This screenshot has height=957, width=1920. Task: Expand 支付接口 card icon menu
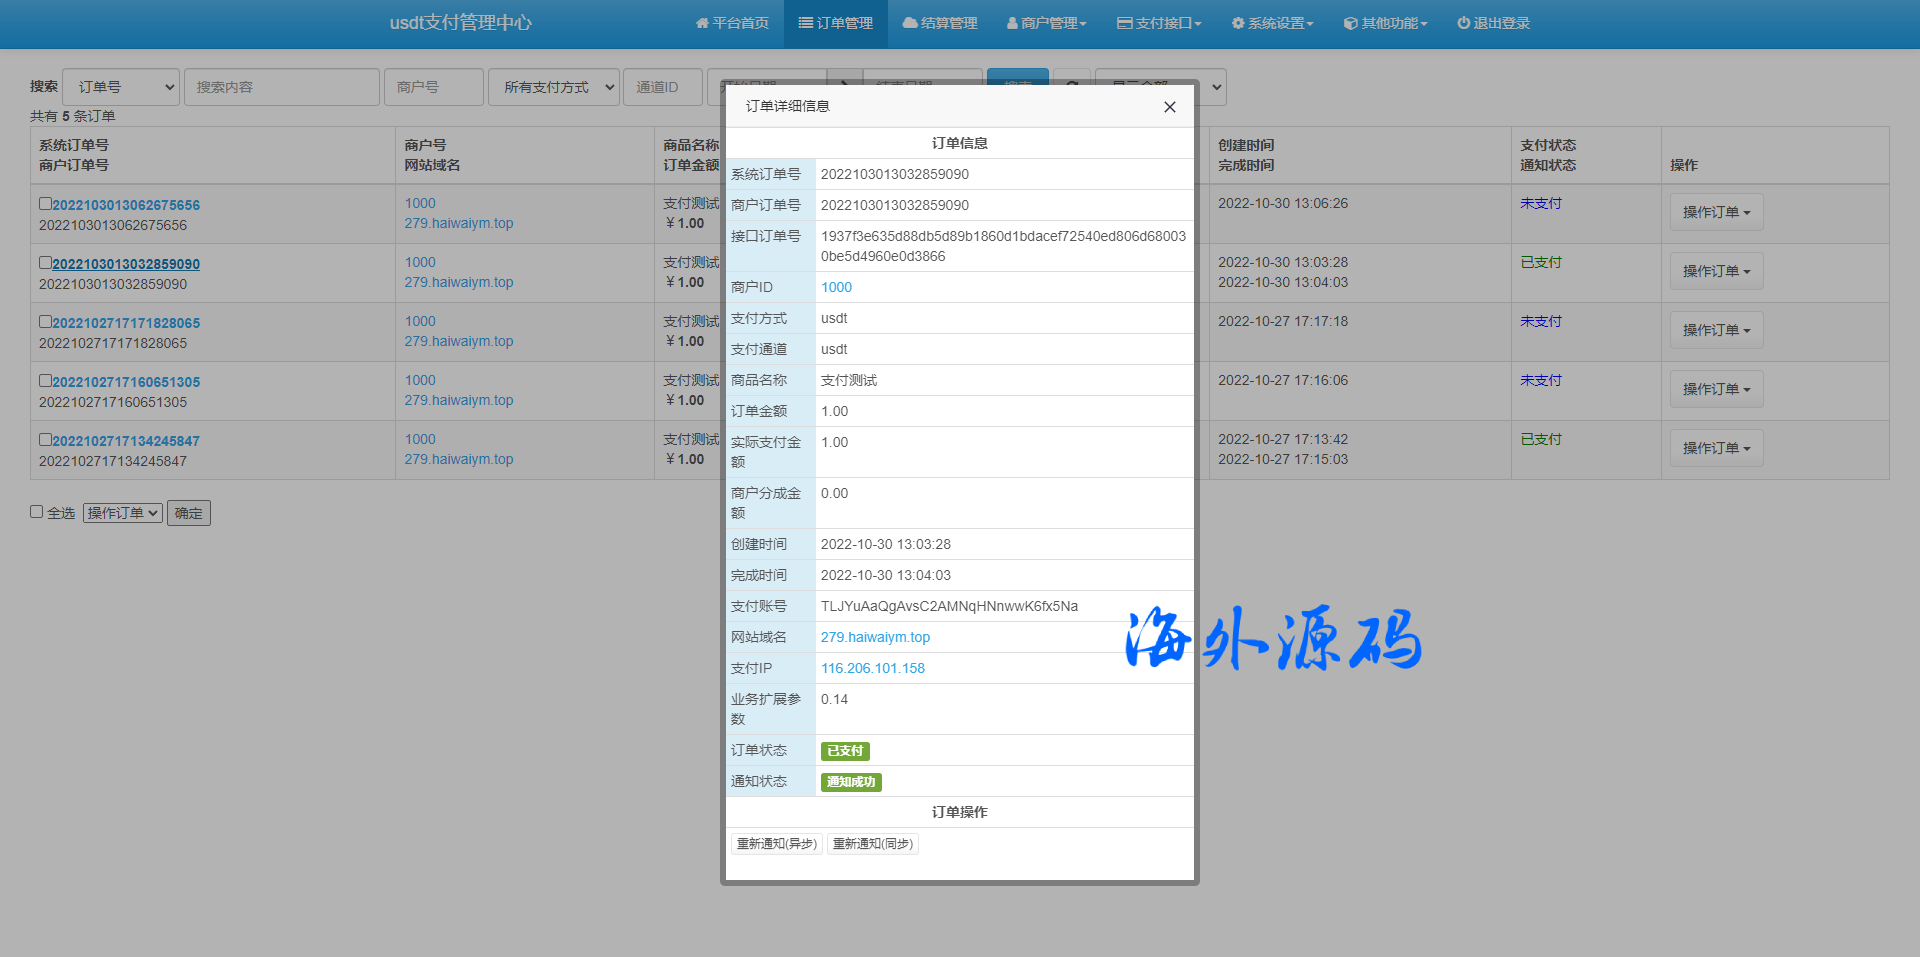point(1159,23)
